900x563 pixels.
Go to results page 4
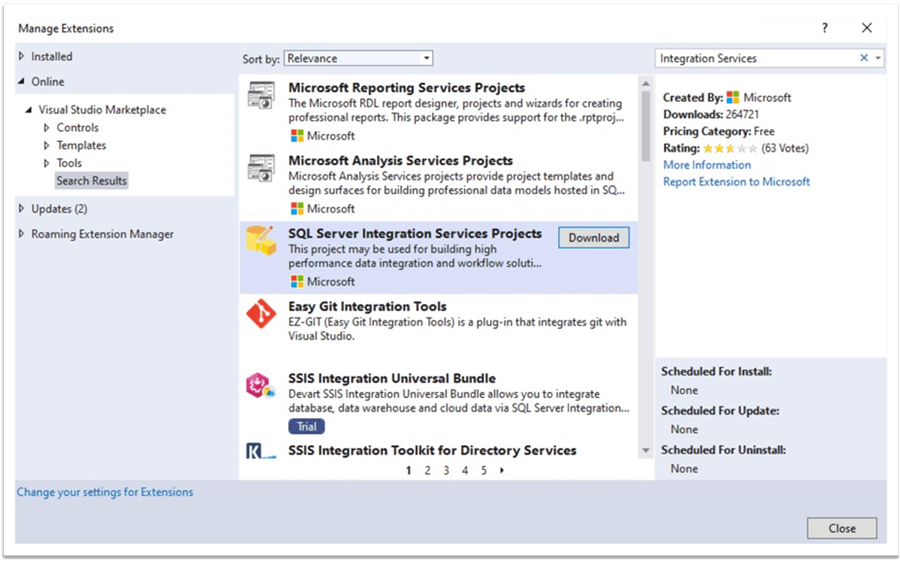[465, 470]
